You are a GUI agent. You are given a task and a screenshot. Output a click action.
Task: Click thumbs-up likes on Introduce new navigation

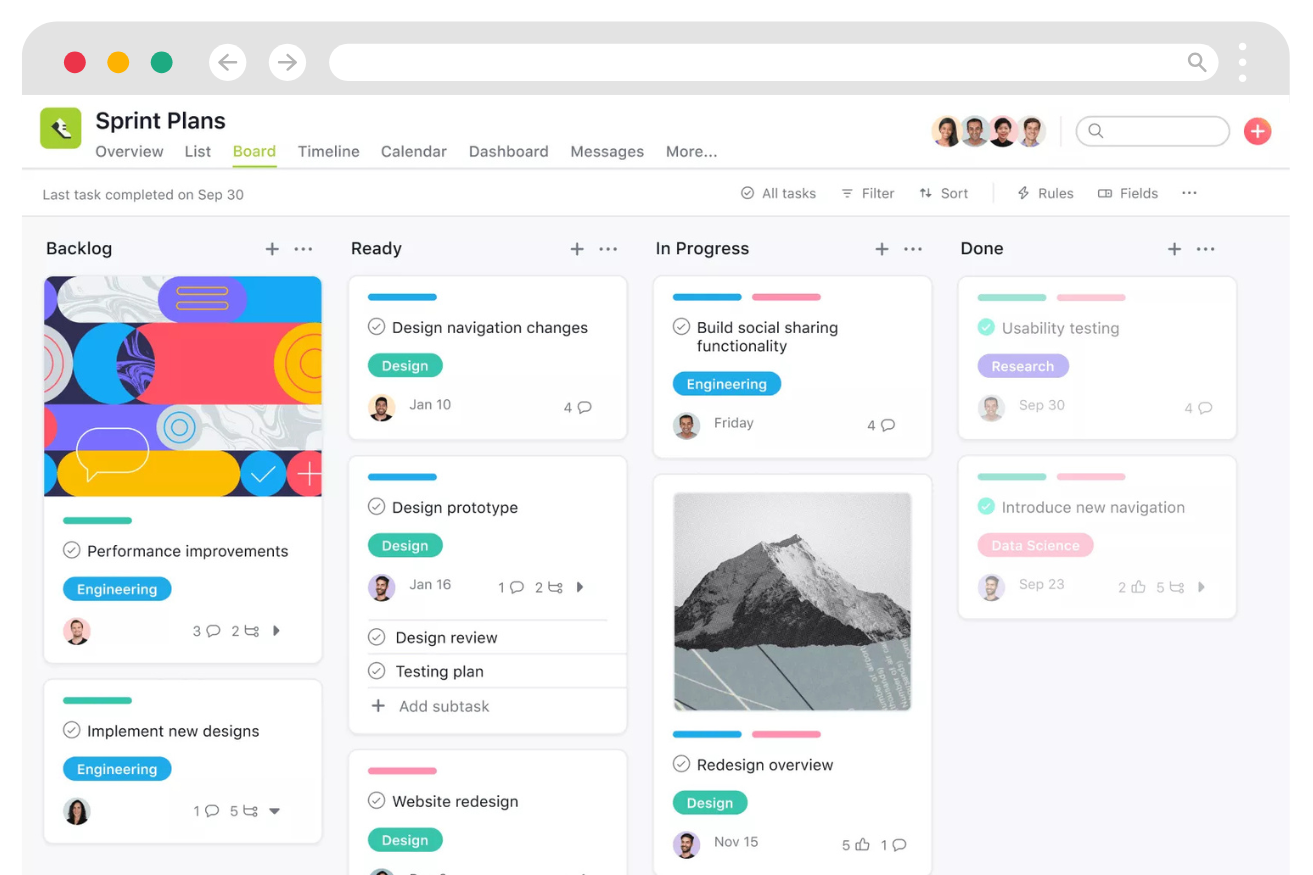click(x=1138, y=587)
